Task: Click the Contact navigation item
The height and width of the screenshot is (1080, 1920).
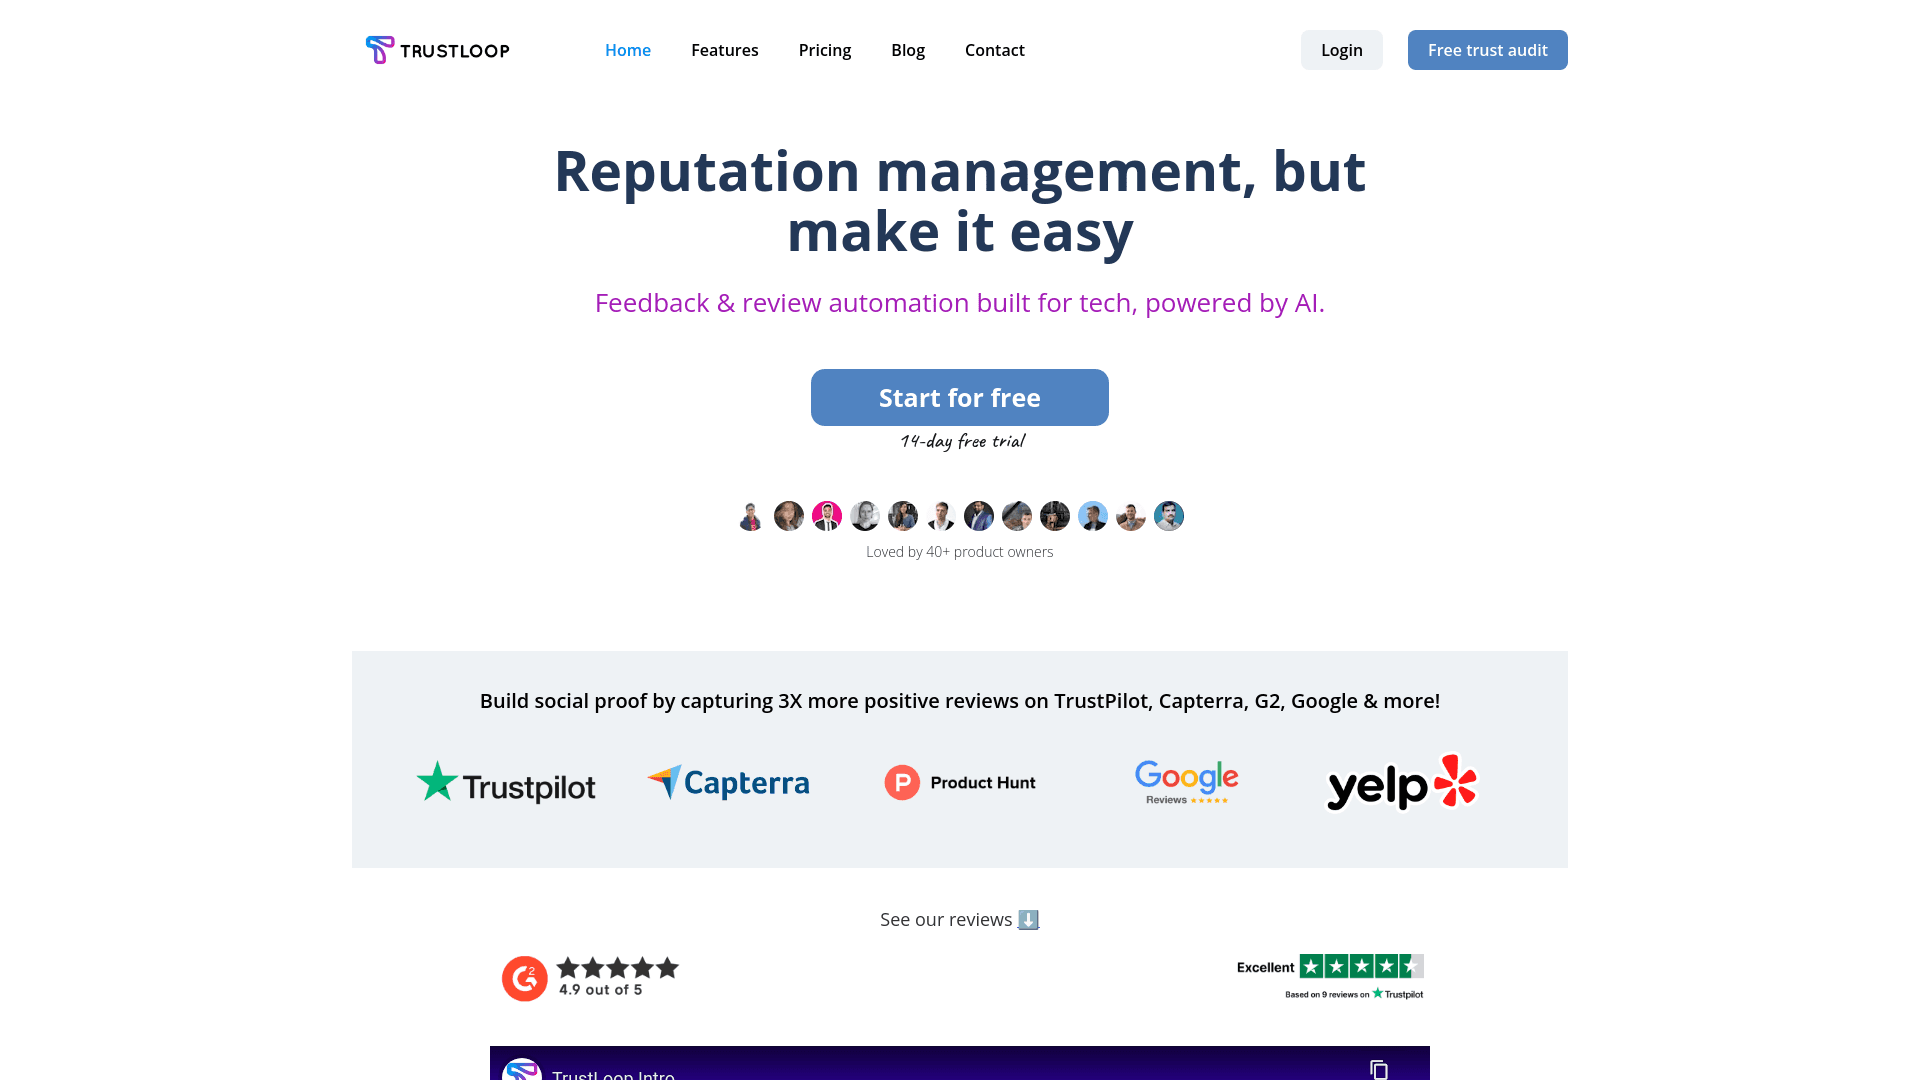Action: point(994,50)
